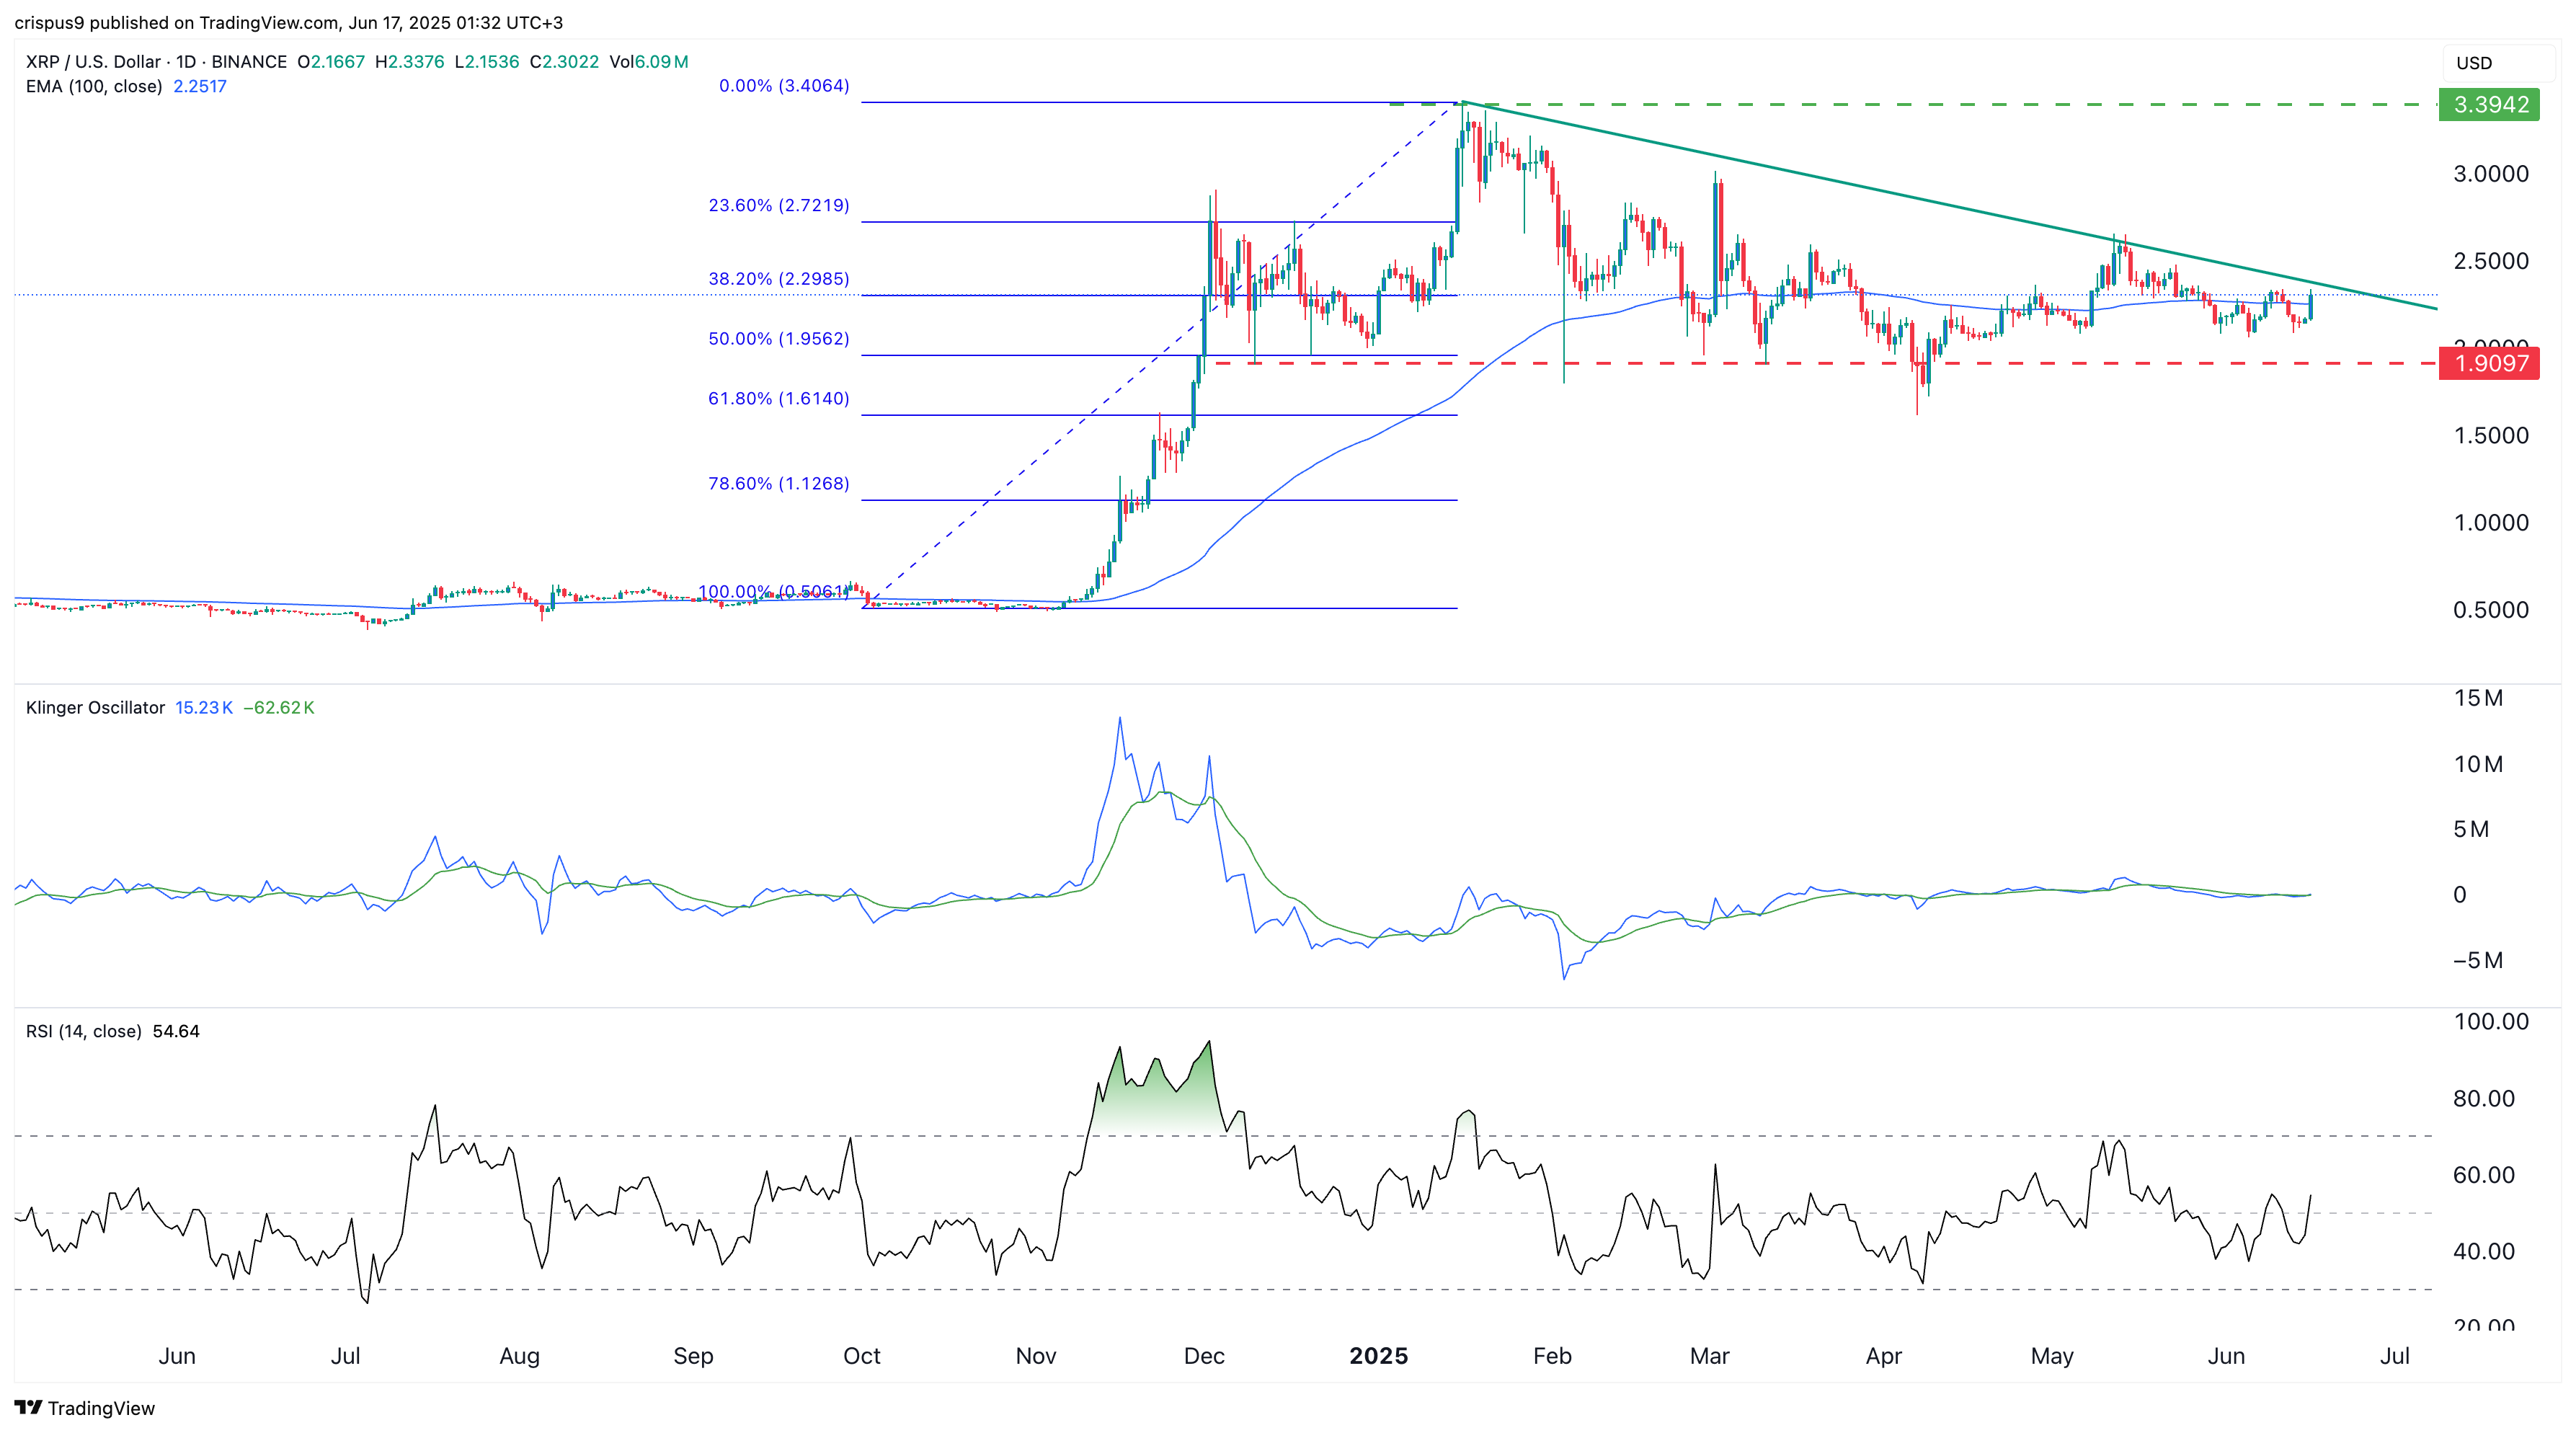
Task: Click the 0.00% (3.4064) Fibonacci label
Action: (x=784, y=86)
